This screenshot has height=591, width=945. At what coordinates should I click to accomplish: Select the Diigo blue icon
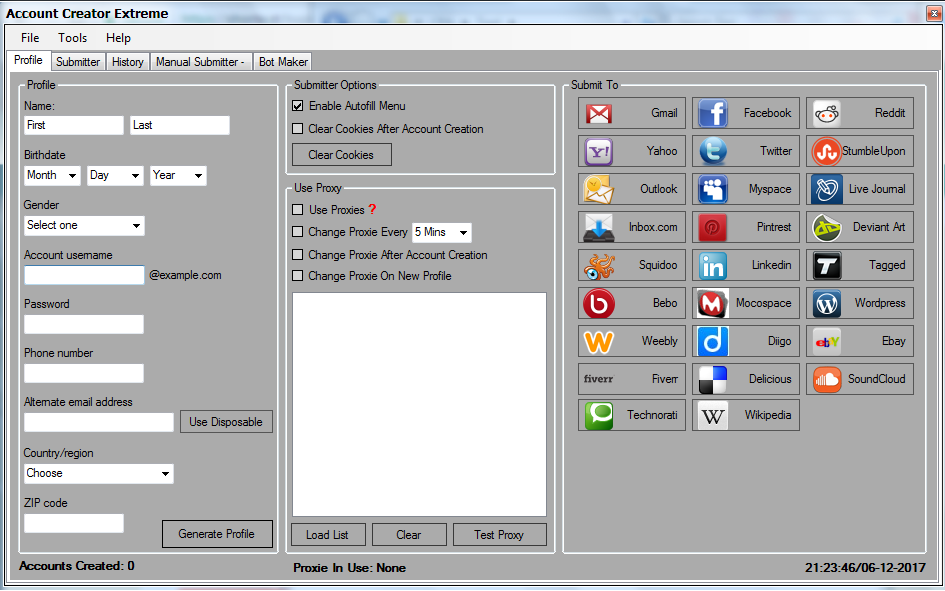tap(713, 341)
